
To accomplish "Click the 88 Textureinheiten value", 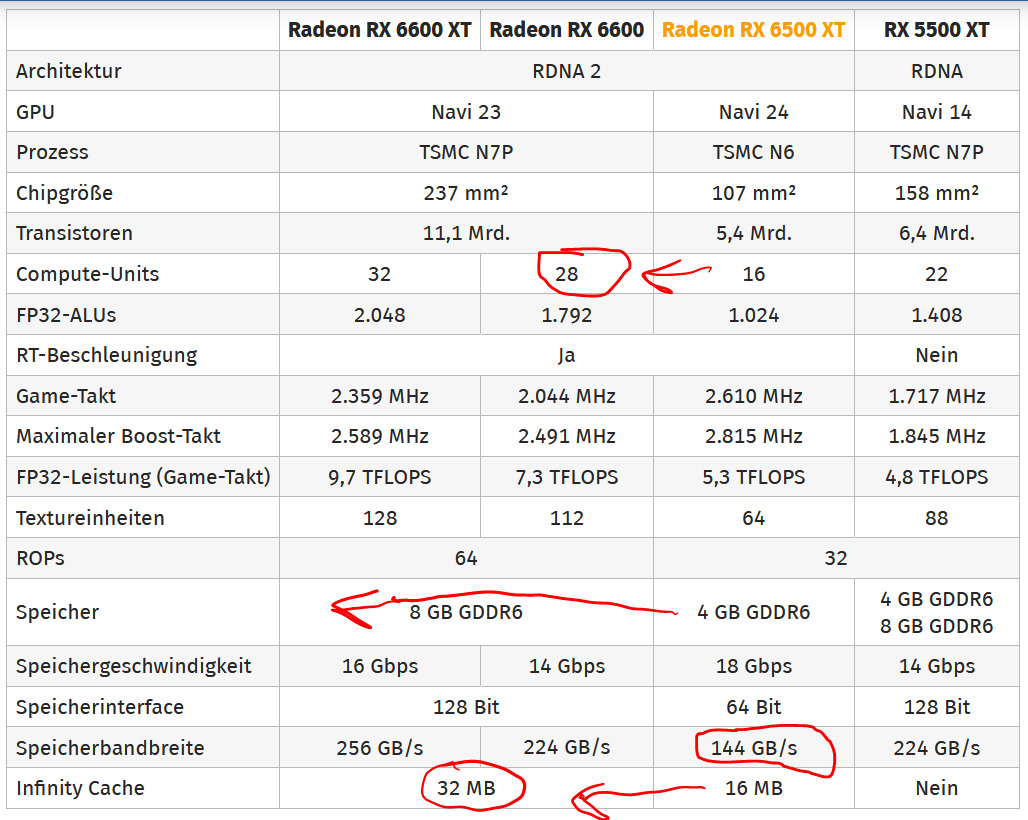I will [x=936, y=518].
